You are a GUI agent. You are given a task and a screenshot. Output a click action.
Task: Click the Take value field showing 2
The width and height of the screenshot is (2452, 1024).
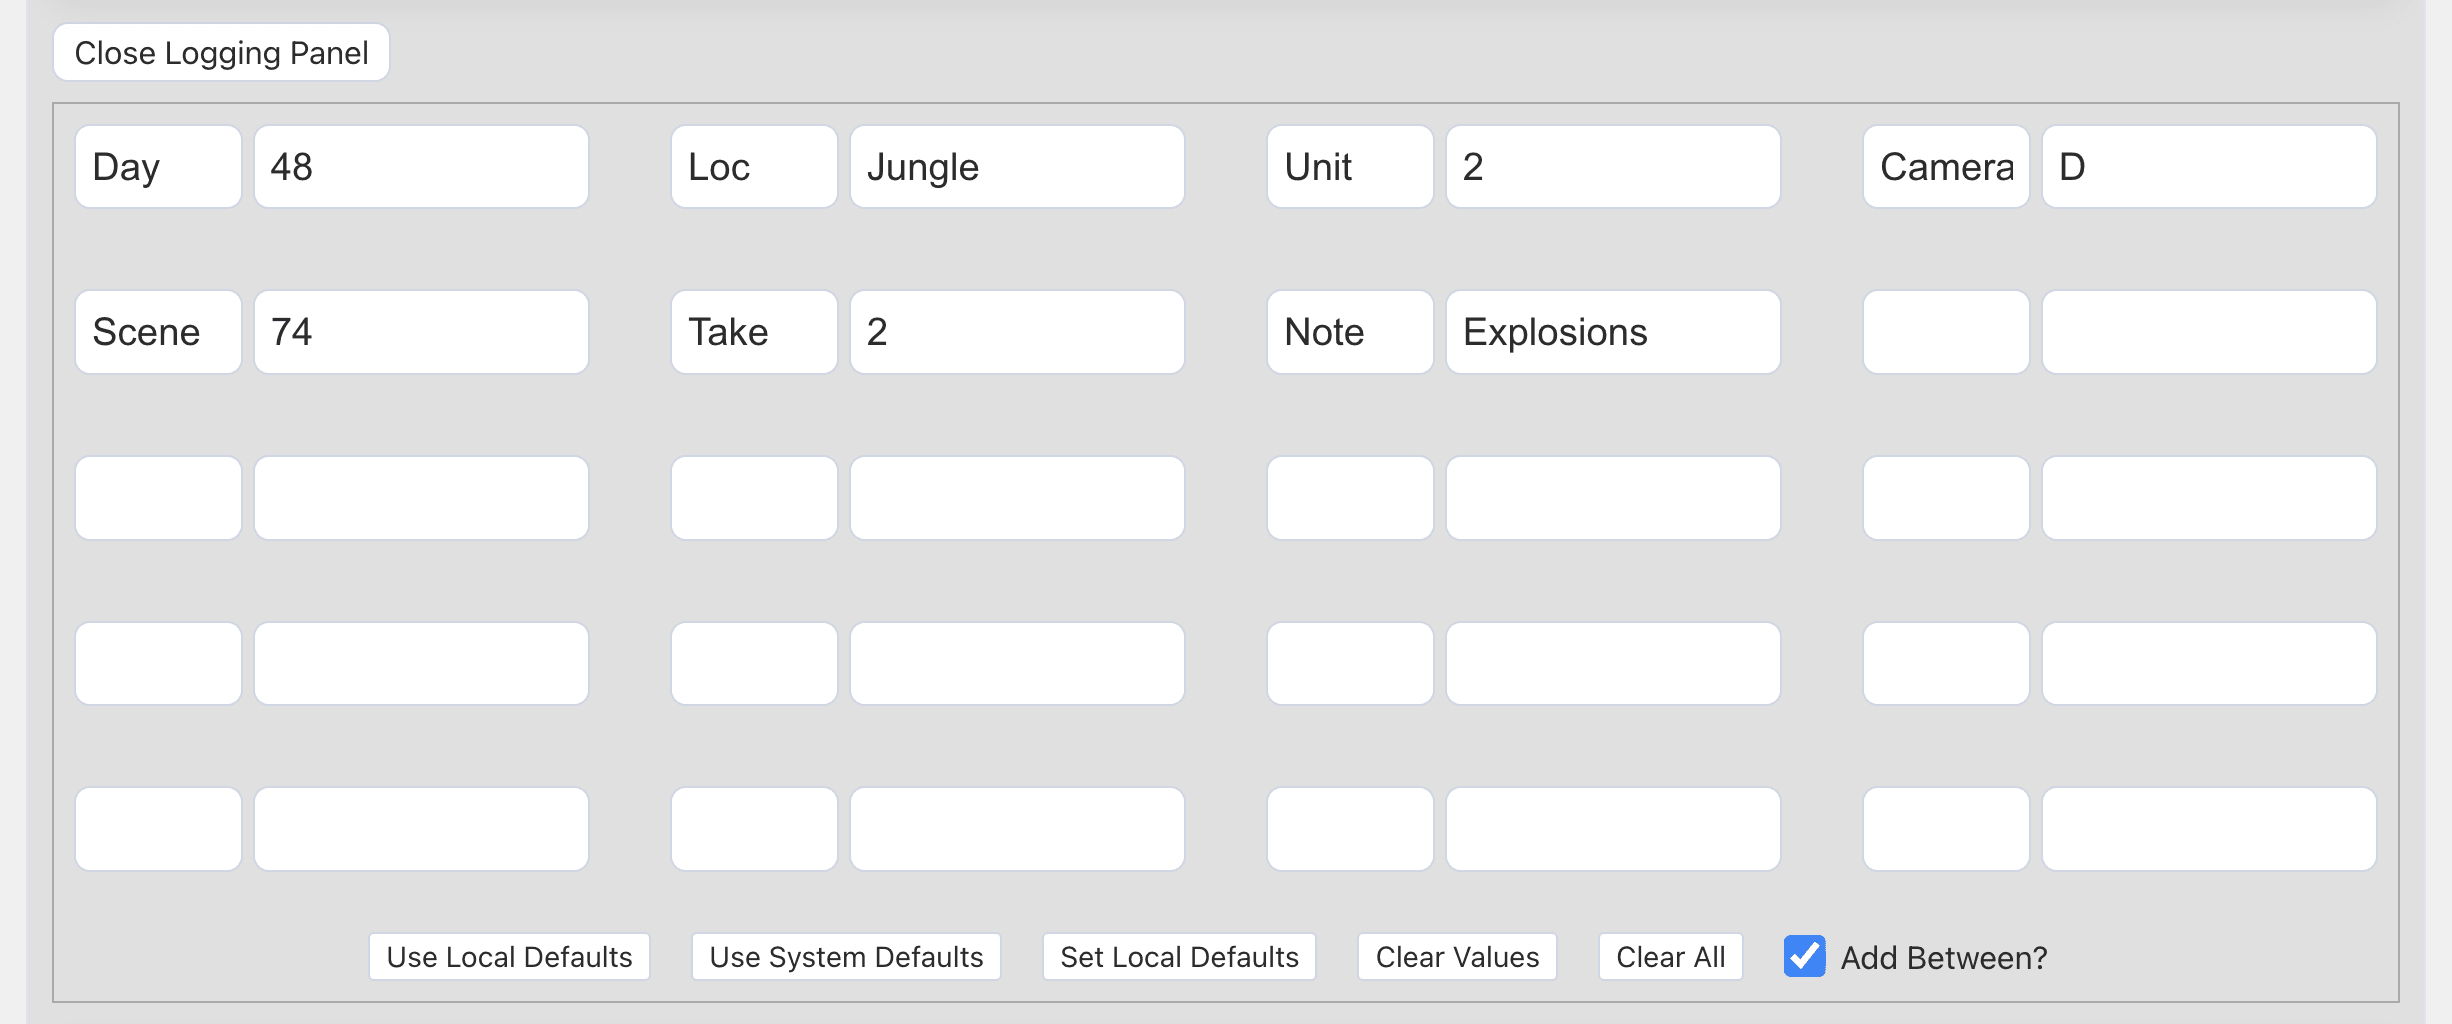click(1016, 332)
